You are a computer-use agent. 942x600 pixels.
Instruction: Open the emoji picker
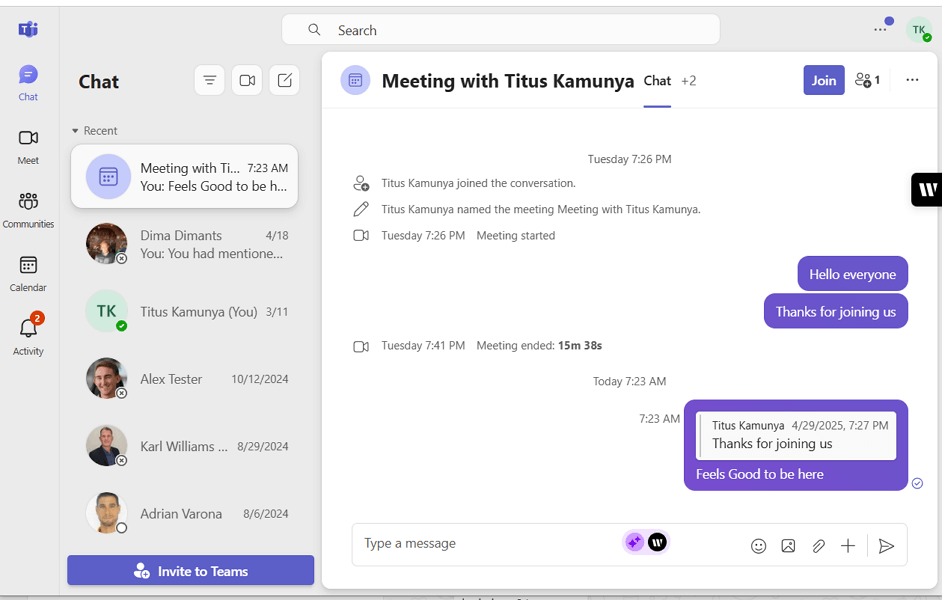click(759, 545)
